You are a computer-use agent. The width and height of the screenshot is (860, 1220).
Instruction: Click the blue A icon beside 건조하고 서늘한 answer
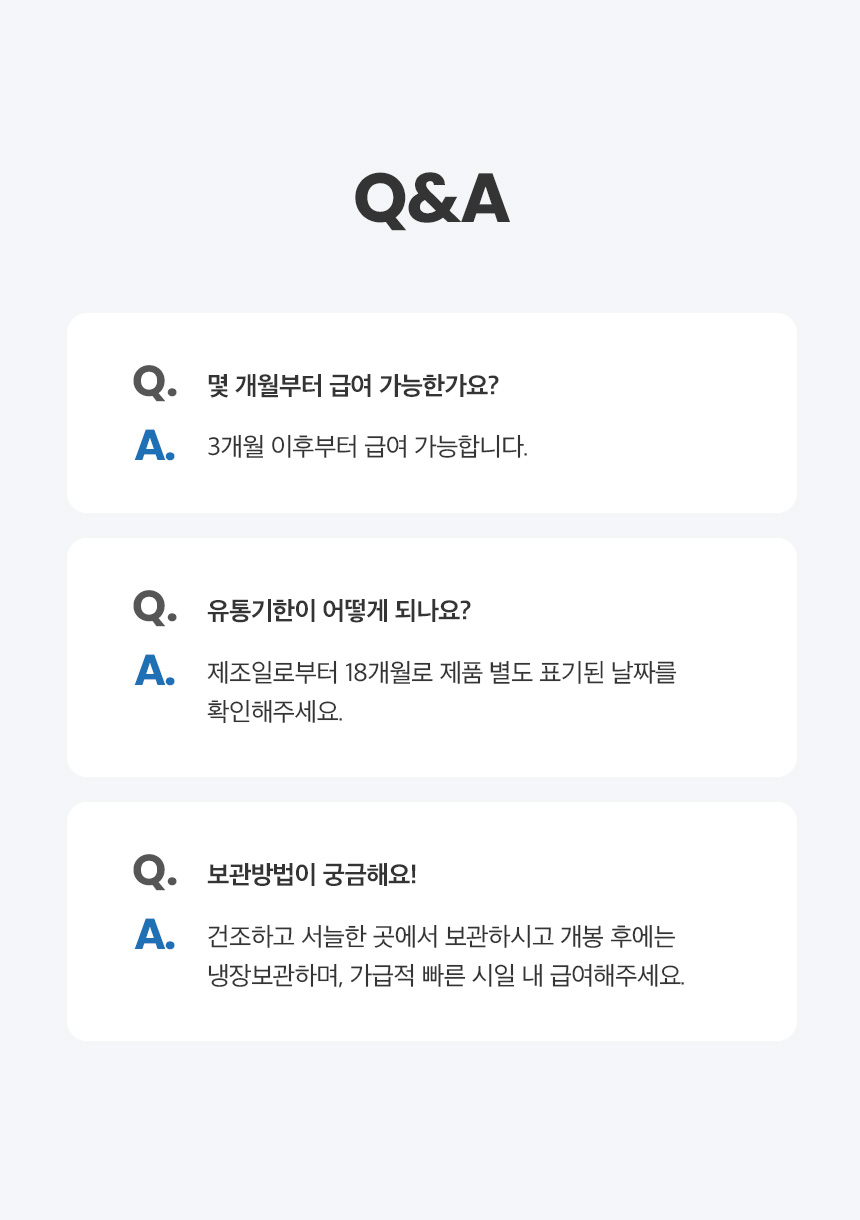(155, 935)
